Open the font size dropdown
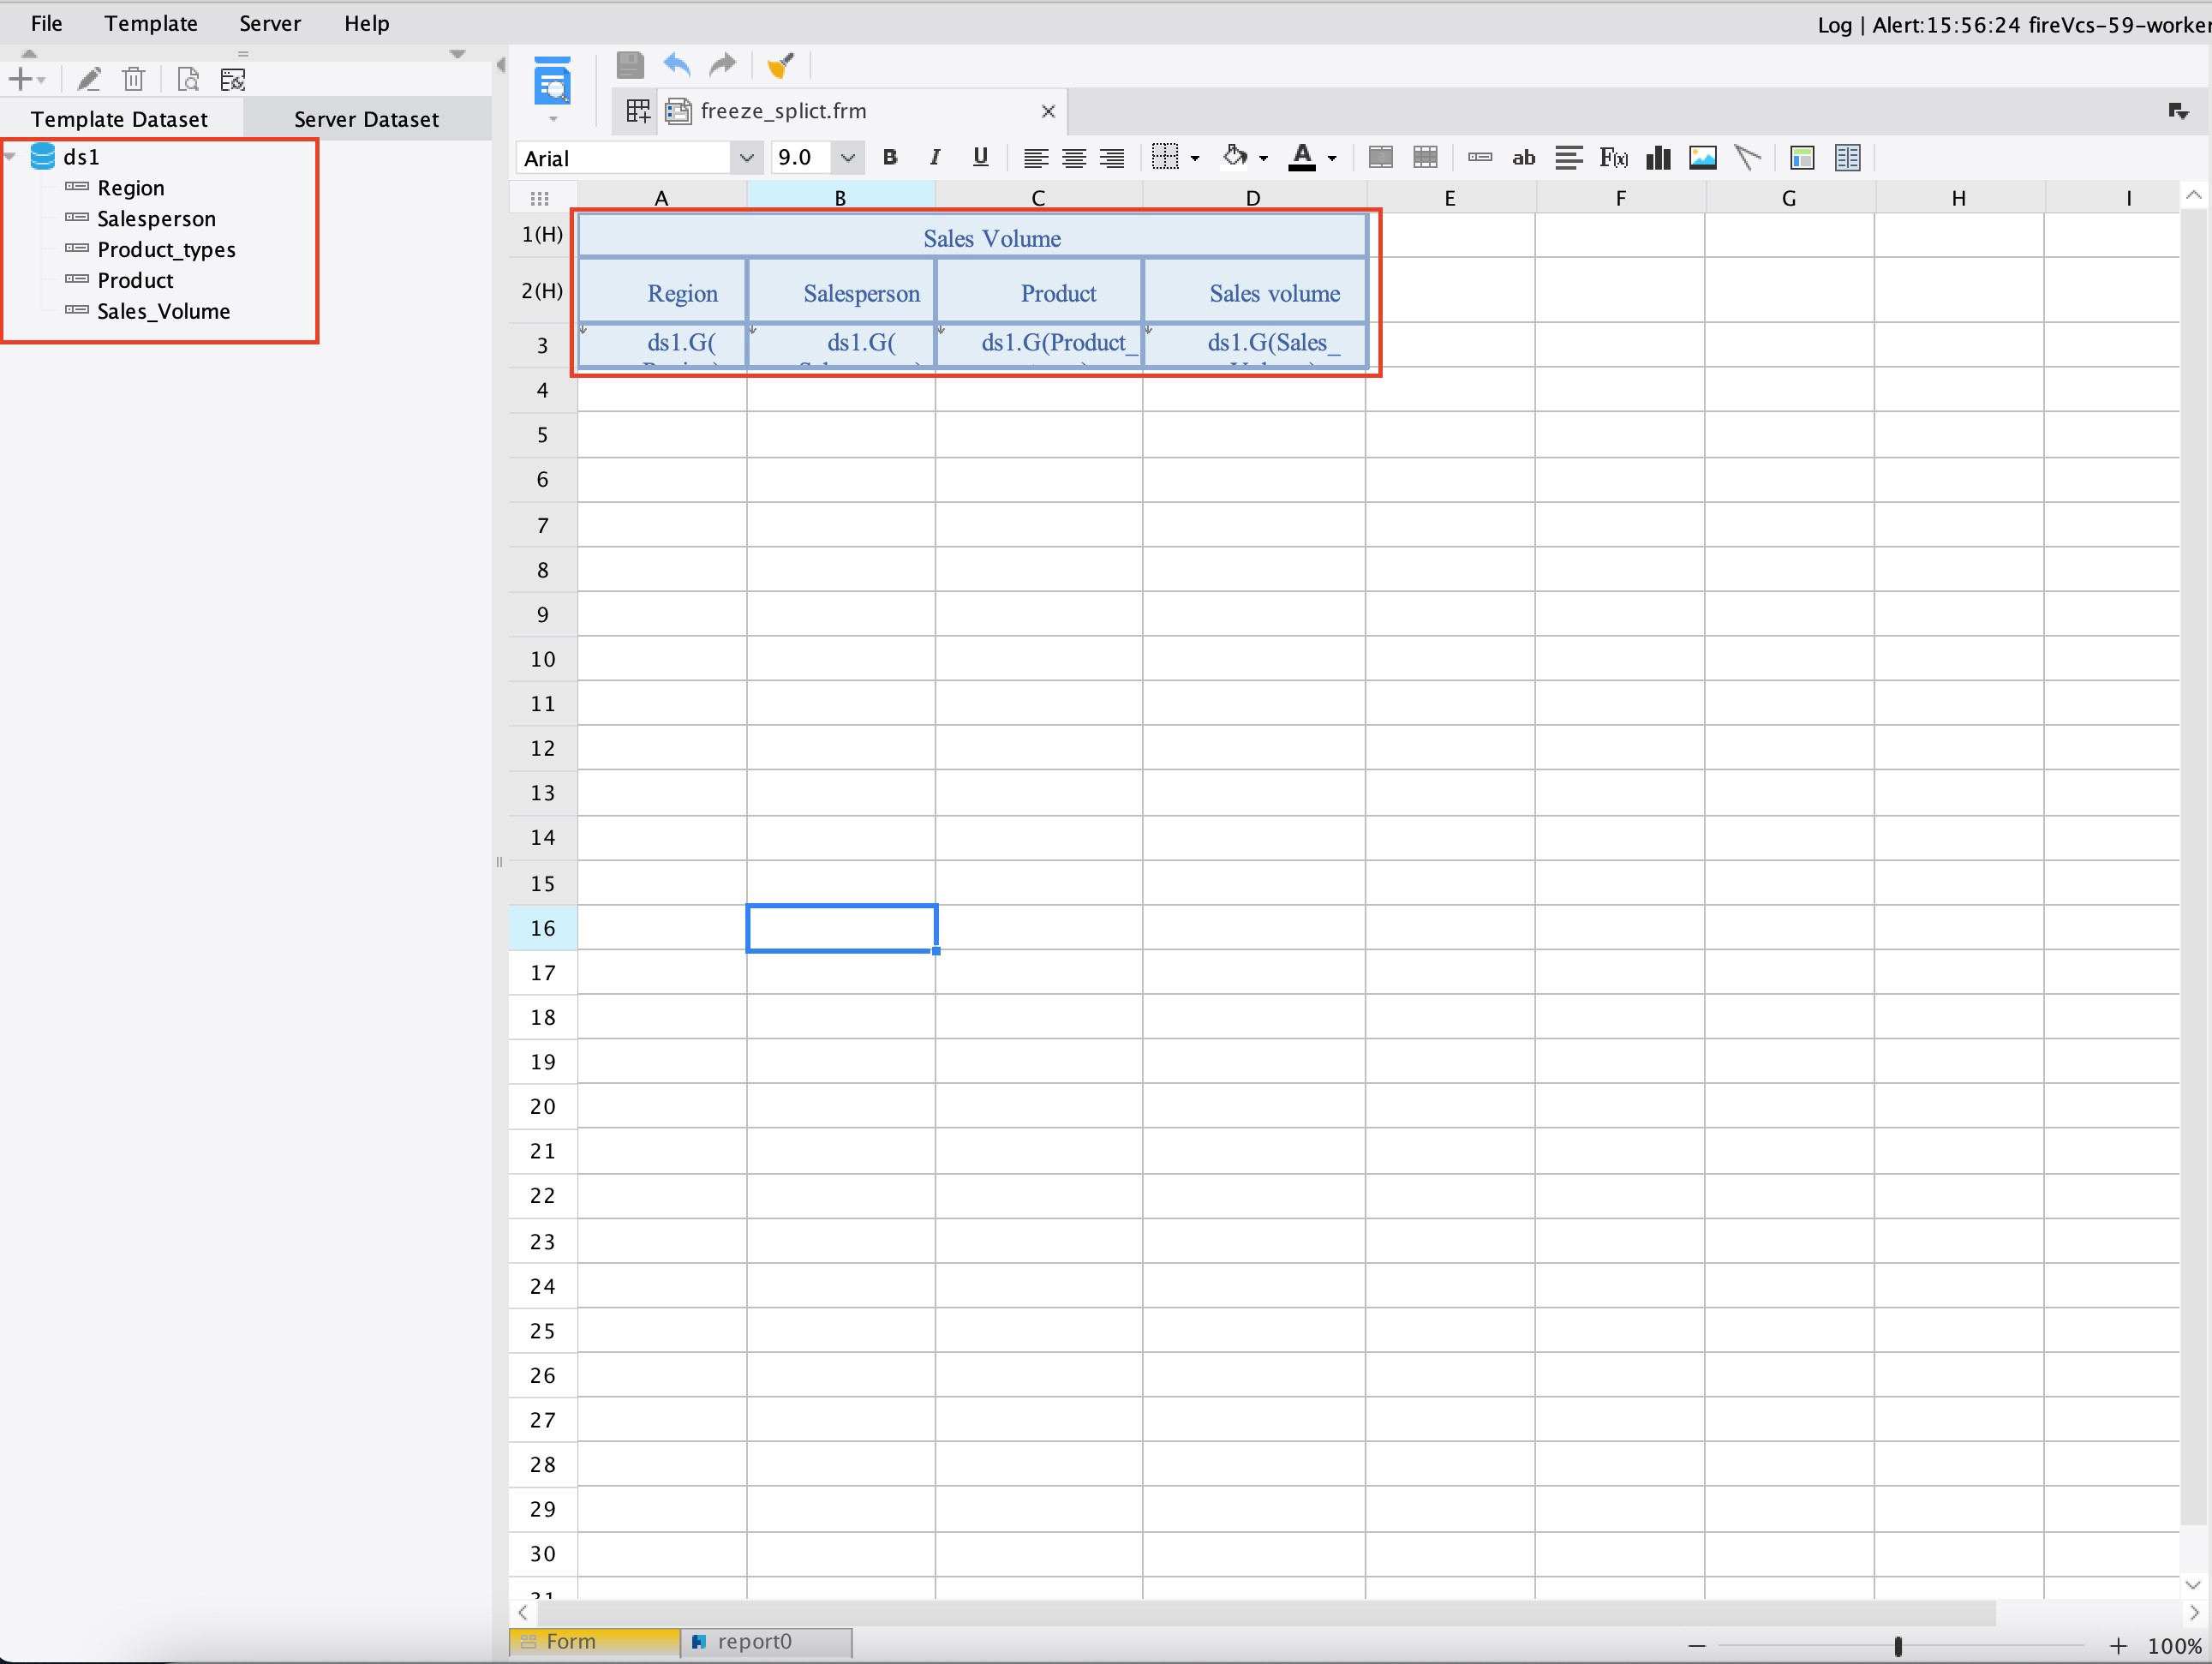This screenshot has width=2212, height=1664. click(x=848, y=157)
